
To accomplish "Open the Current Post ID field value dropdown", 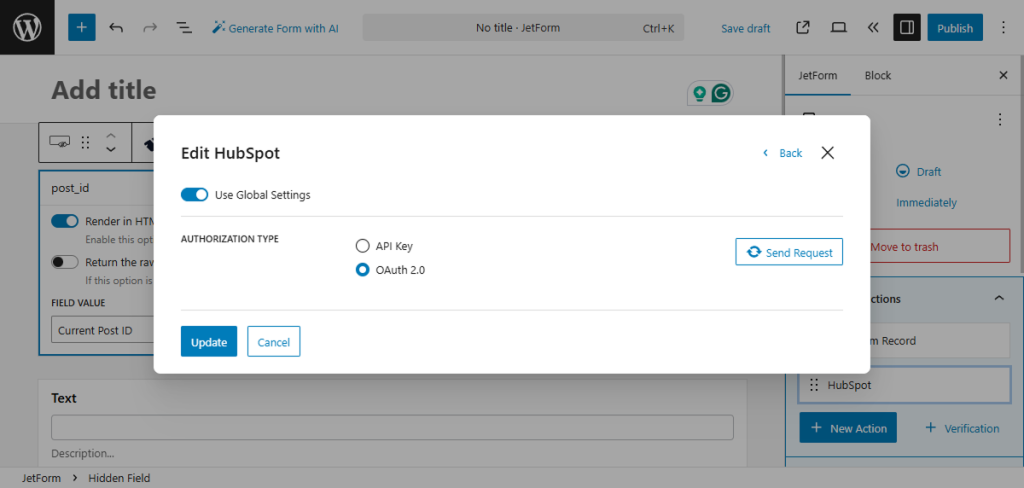I will pyautogui.click(x=103, y=330).
